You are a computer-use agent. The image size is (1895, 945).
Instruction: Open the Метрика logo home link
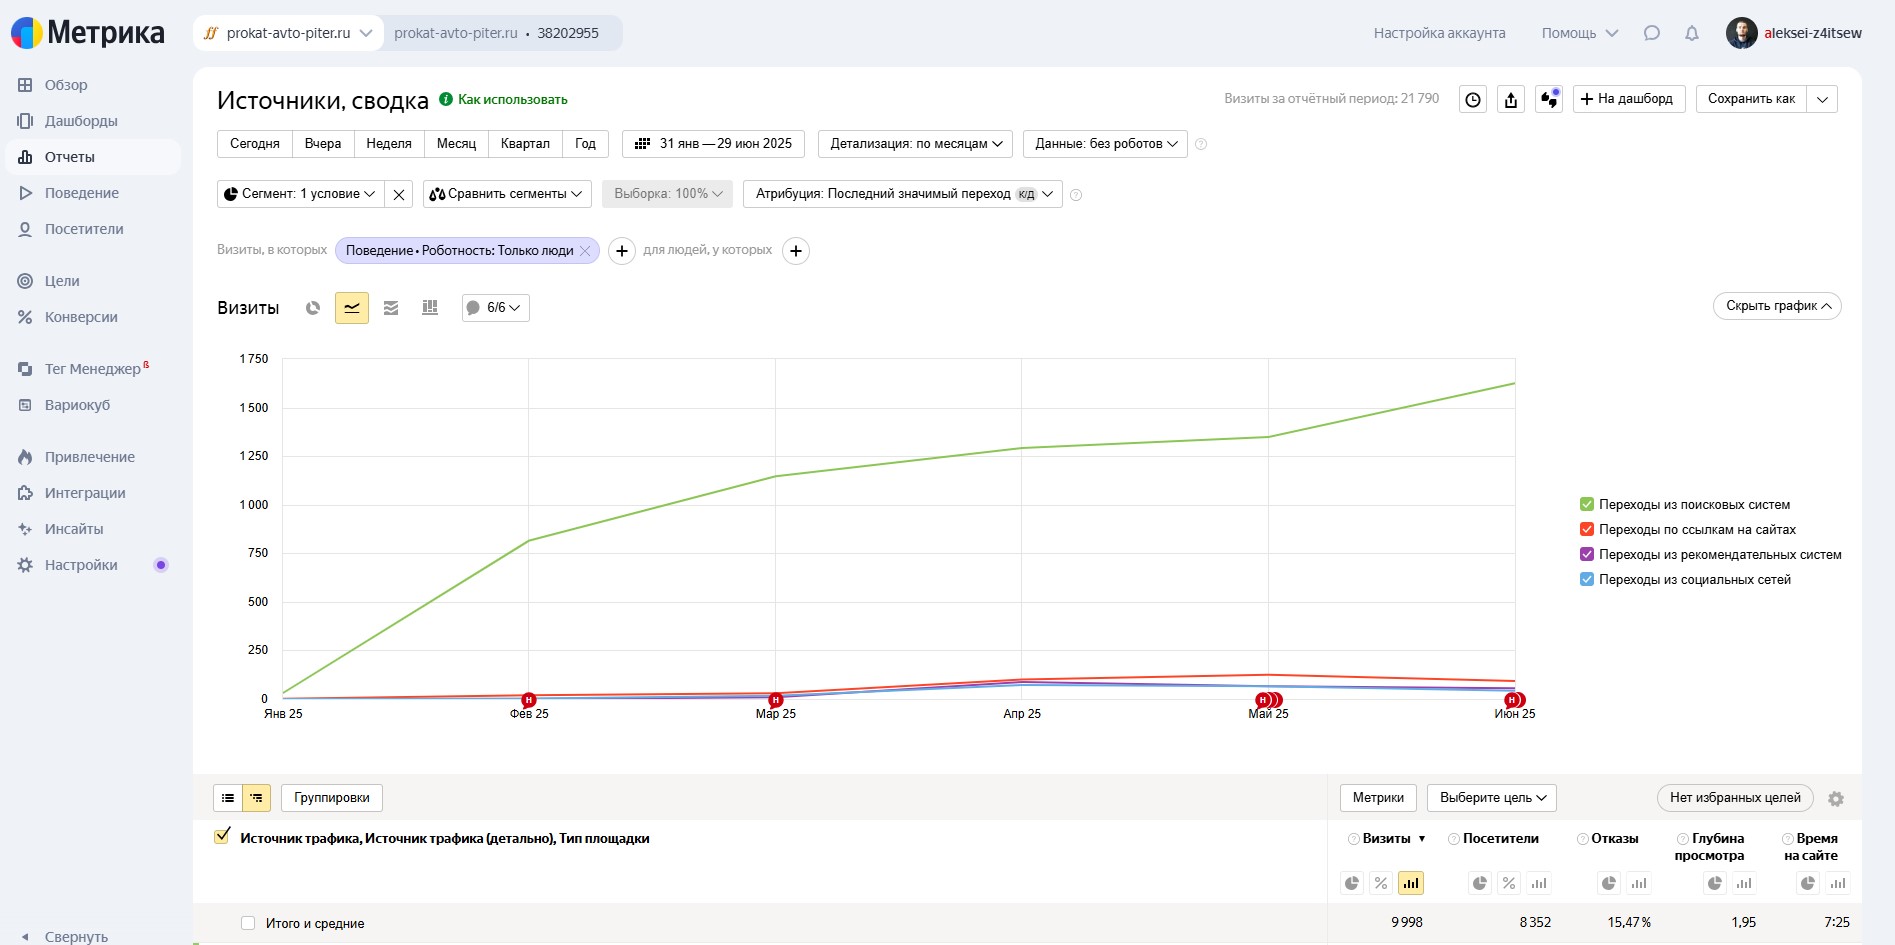pos(88,33)
